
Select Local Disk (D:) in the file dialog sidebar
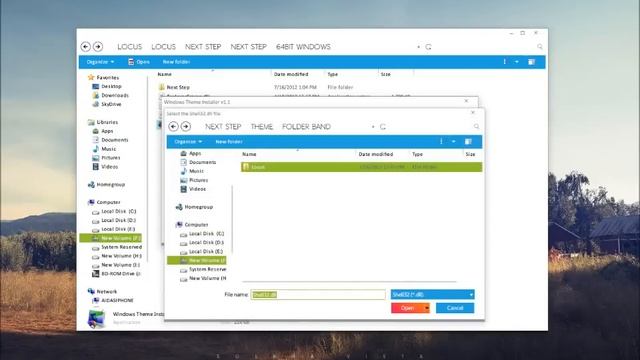(202, 242)
